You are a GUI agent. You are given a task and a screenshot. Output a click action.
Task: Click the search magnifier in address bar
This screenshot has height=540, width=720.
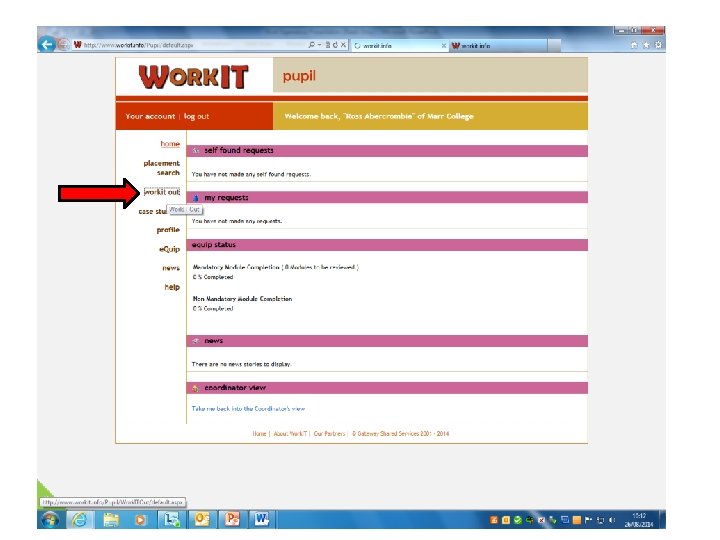click(x=311, y=45)
